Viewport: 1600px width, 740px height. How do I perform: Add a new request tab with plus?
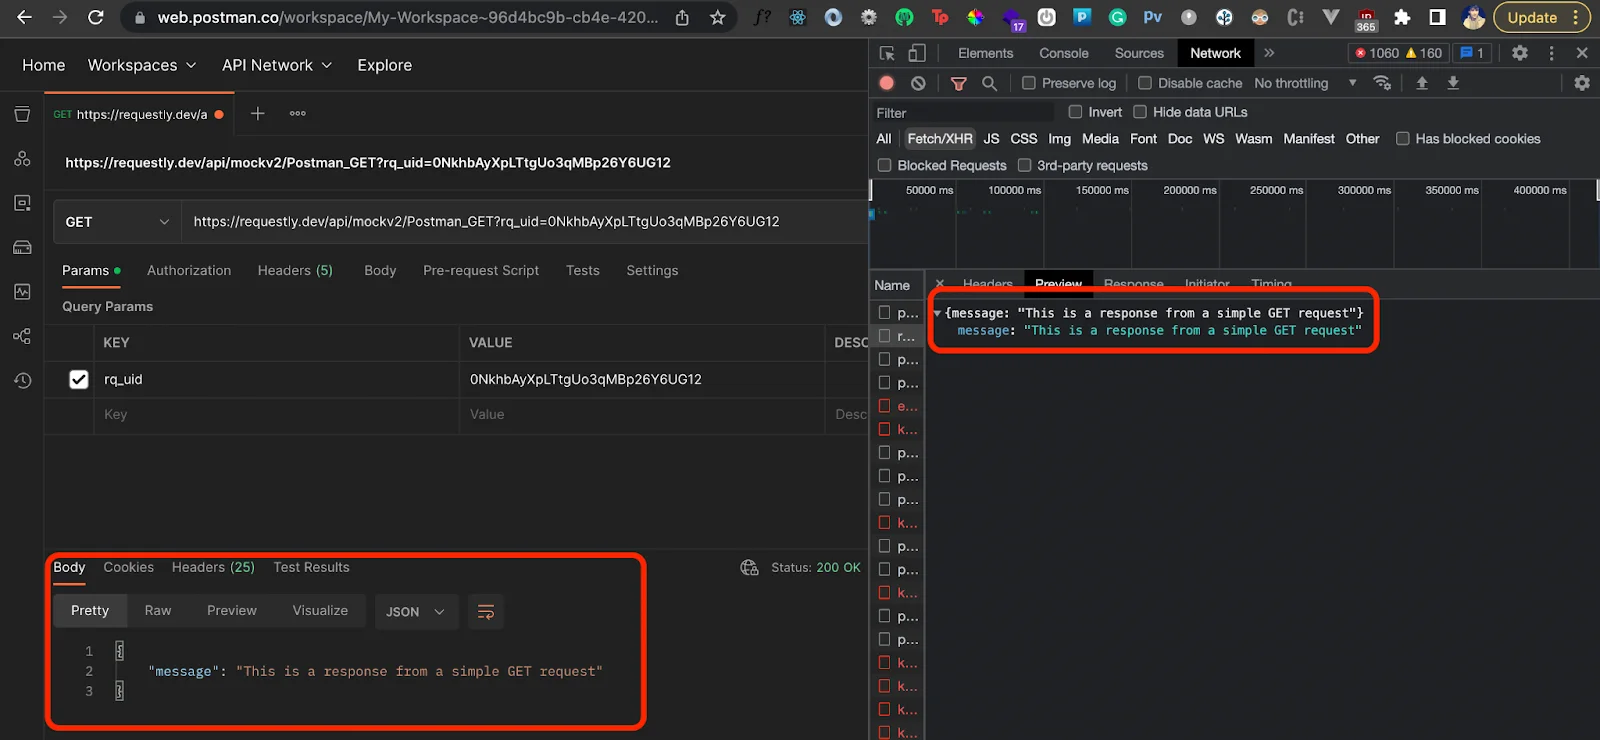257,114
